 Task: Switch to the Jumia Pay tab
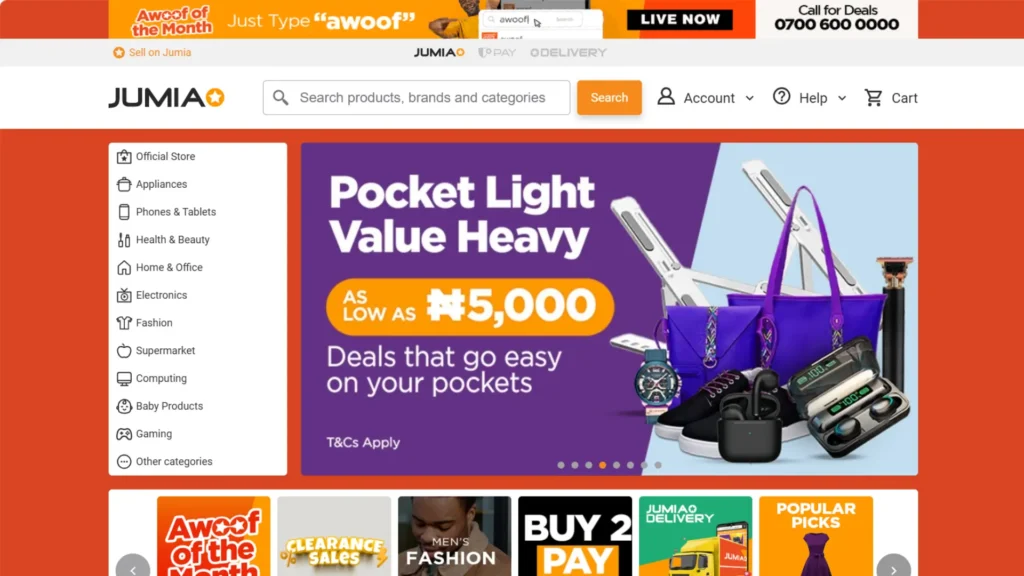(x=497, y=52)
